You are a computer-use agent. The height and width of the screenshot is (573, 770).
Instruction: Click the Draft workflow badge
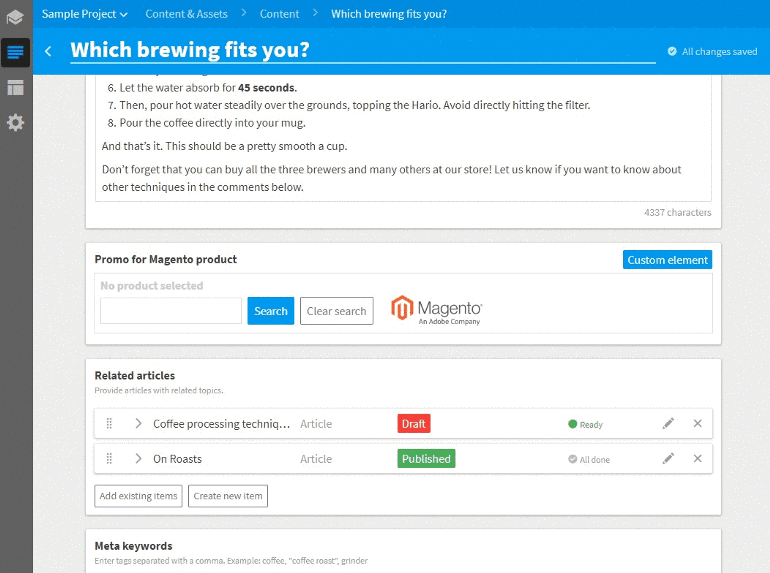tap(414, 424)
